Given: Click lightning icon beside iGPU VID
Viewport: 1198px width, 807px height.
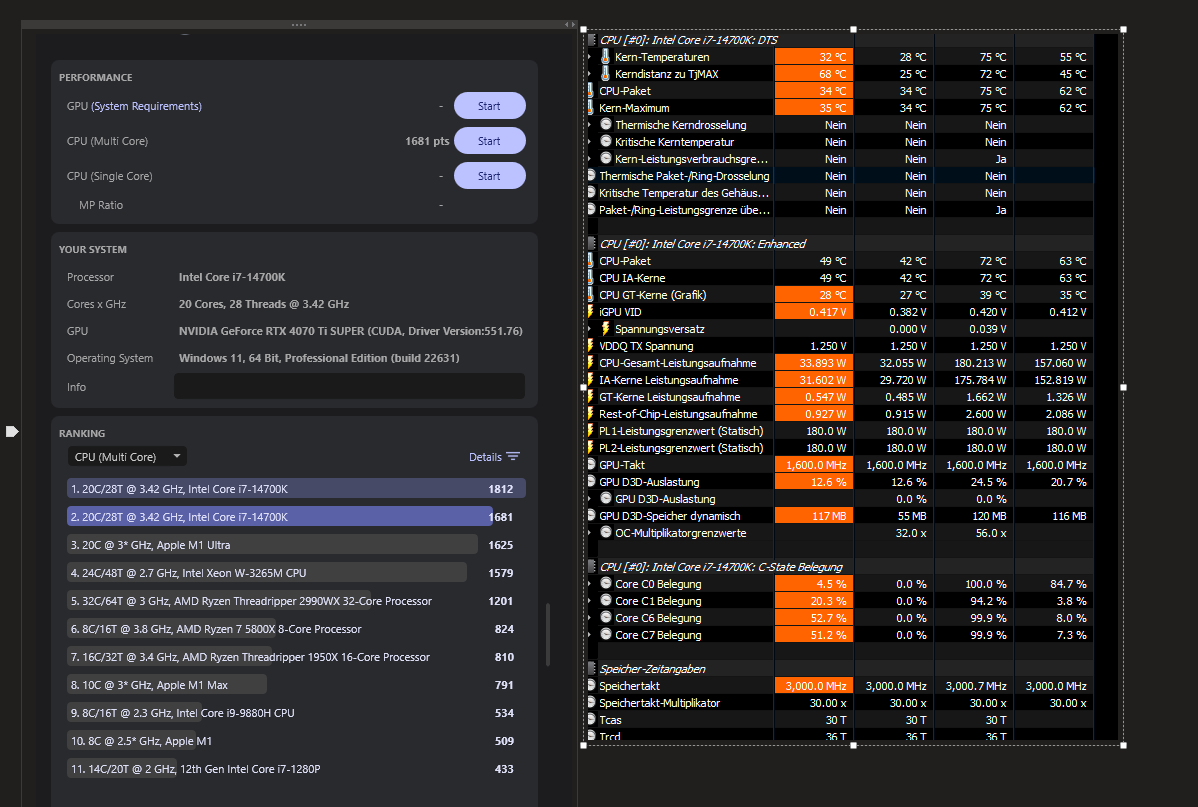Looking at the screenshot, I should [591, 312].
